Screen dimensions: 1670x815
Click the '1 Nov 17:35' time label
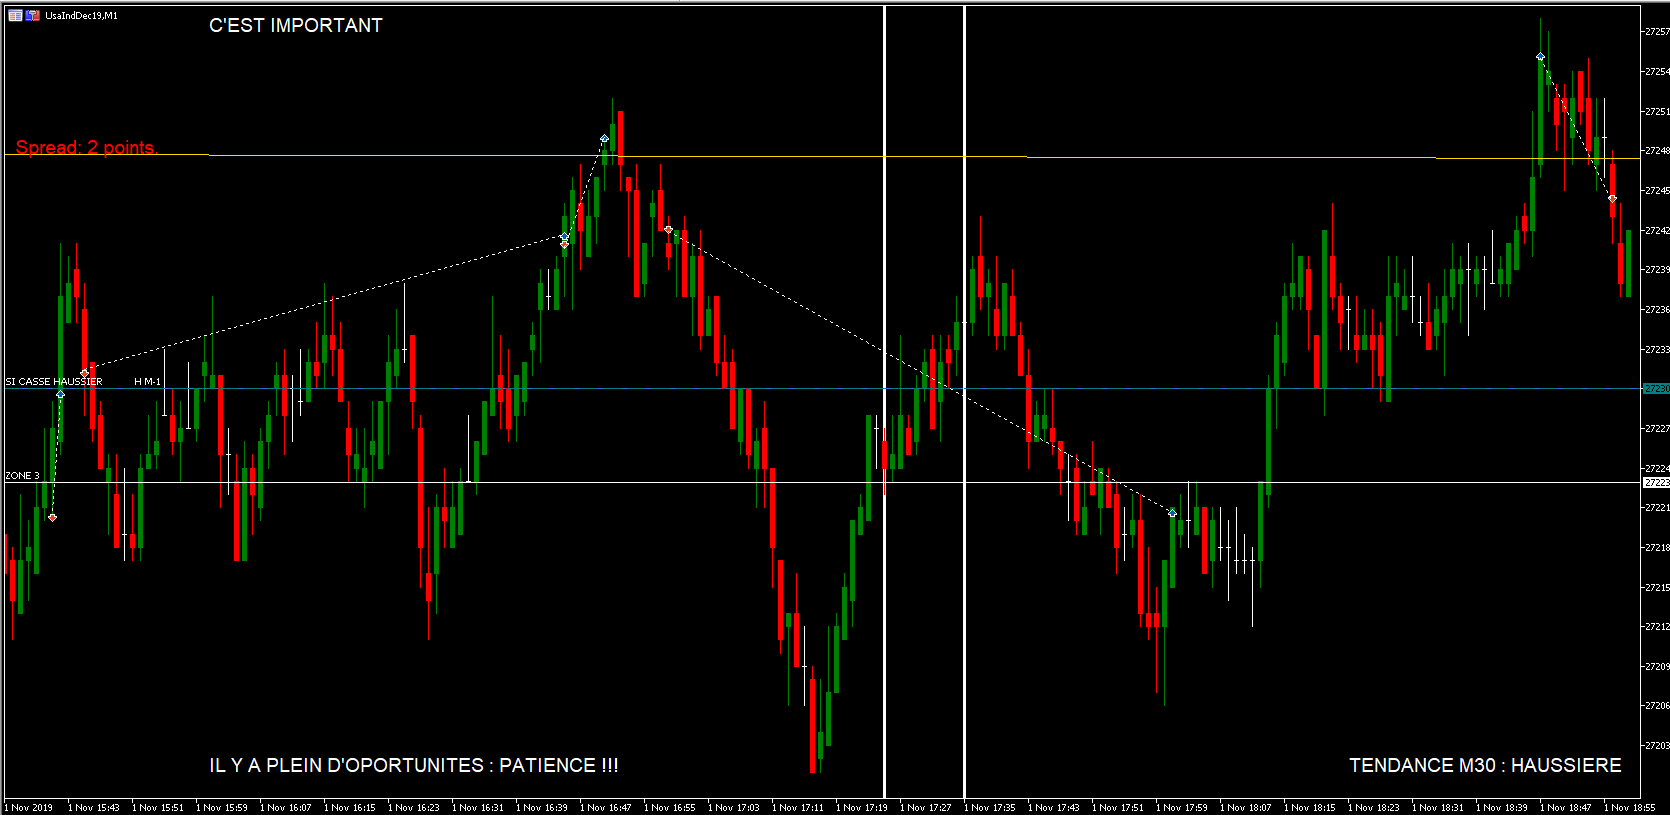[990, 807]
